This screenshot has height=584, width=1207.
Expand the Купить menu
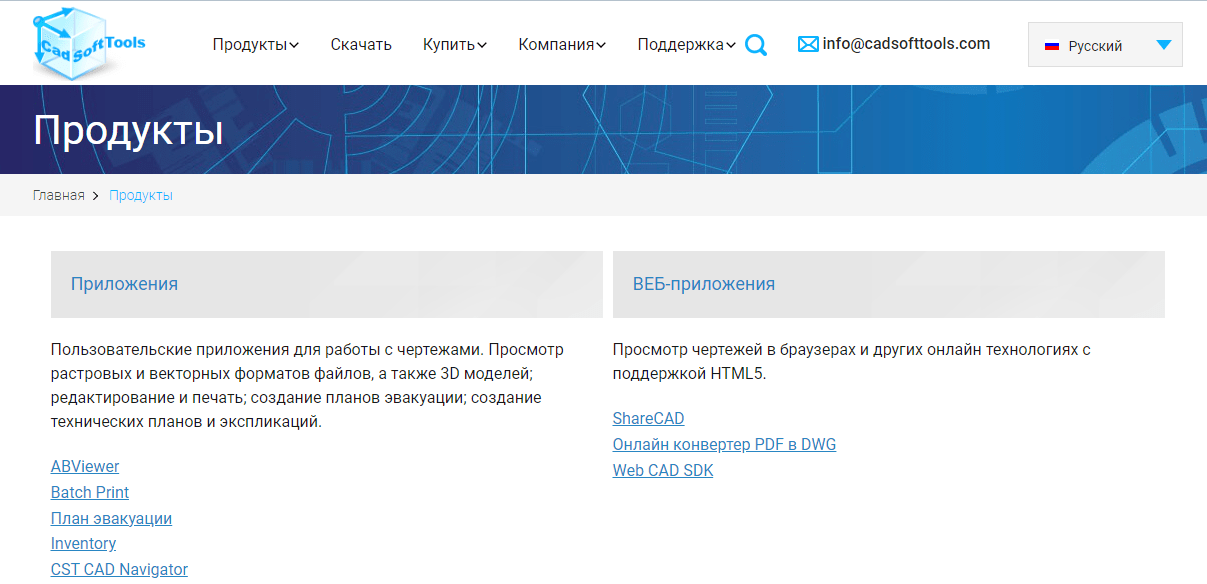pos(454,44)
